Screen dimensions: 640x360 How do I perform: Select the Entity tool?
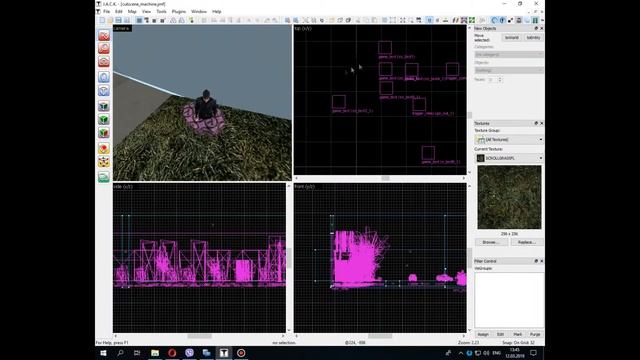click(104, 77)
